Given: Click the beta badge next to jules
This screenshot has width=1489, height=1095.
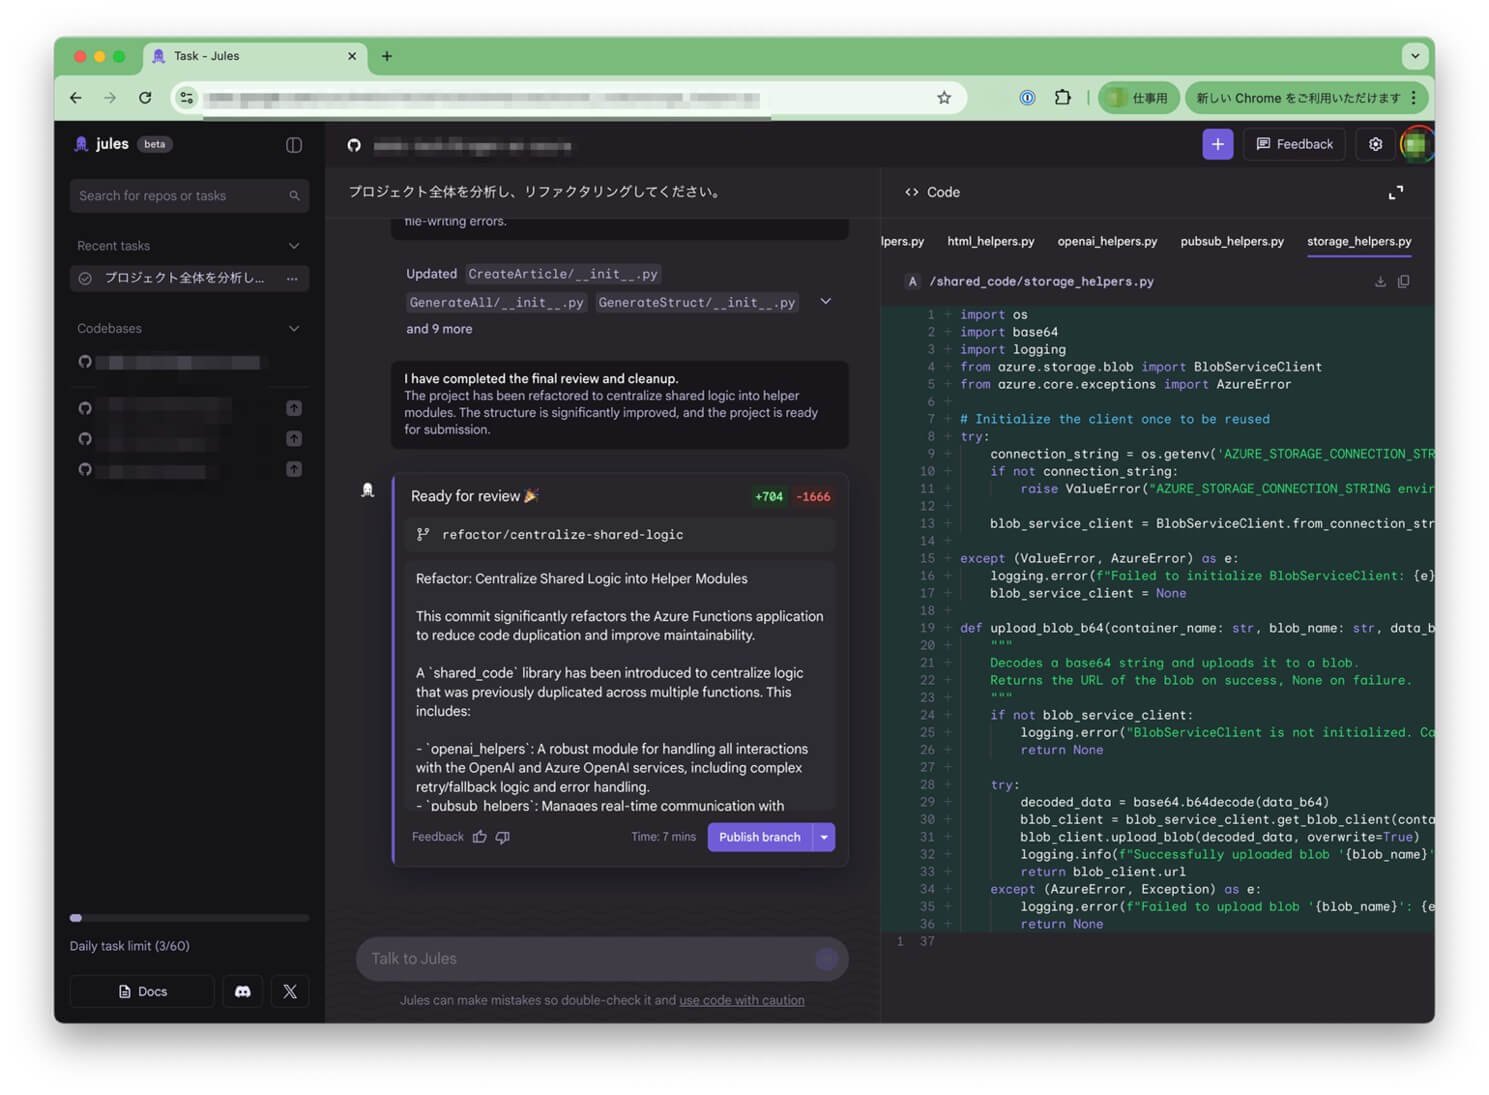Looking at the screenshot, I should 154,144.
